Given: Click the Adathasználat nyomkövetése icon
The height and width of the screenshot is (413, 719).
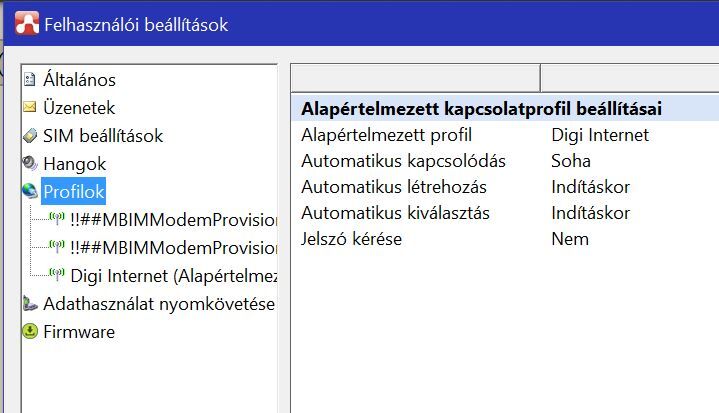Looking at the screenshot, I should point(29,304).
